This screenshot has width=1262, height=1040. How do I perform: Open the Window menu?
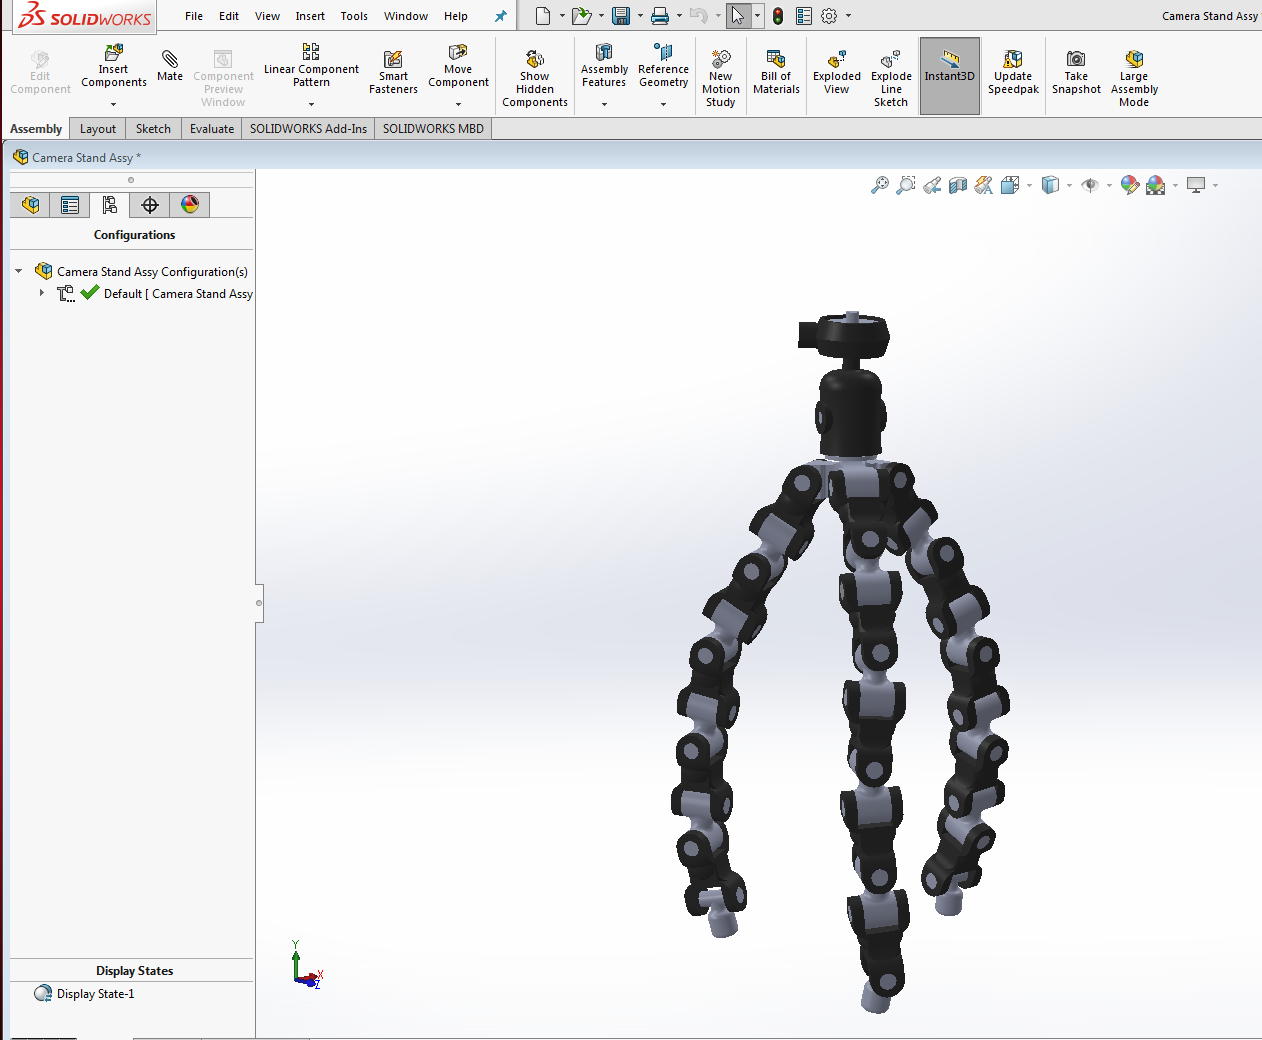[x=406, y=16]
